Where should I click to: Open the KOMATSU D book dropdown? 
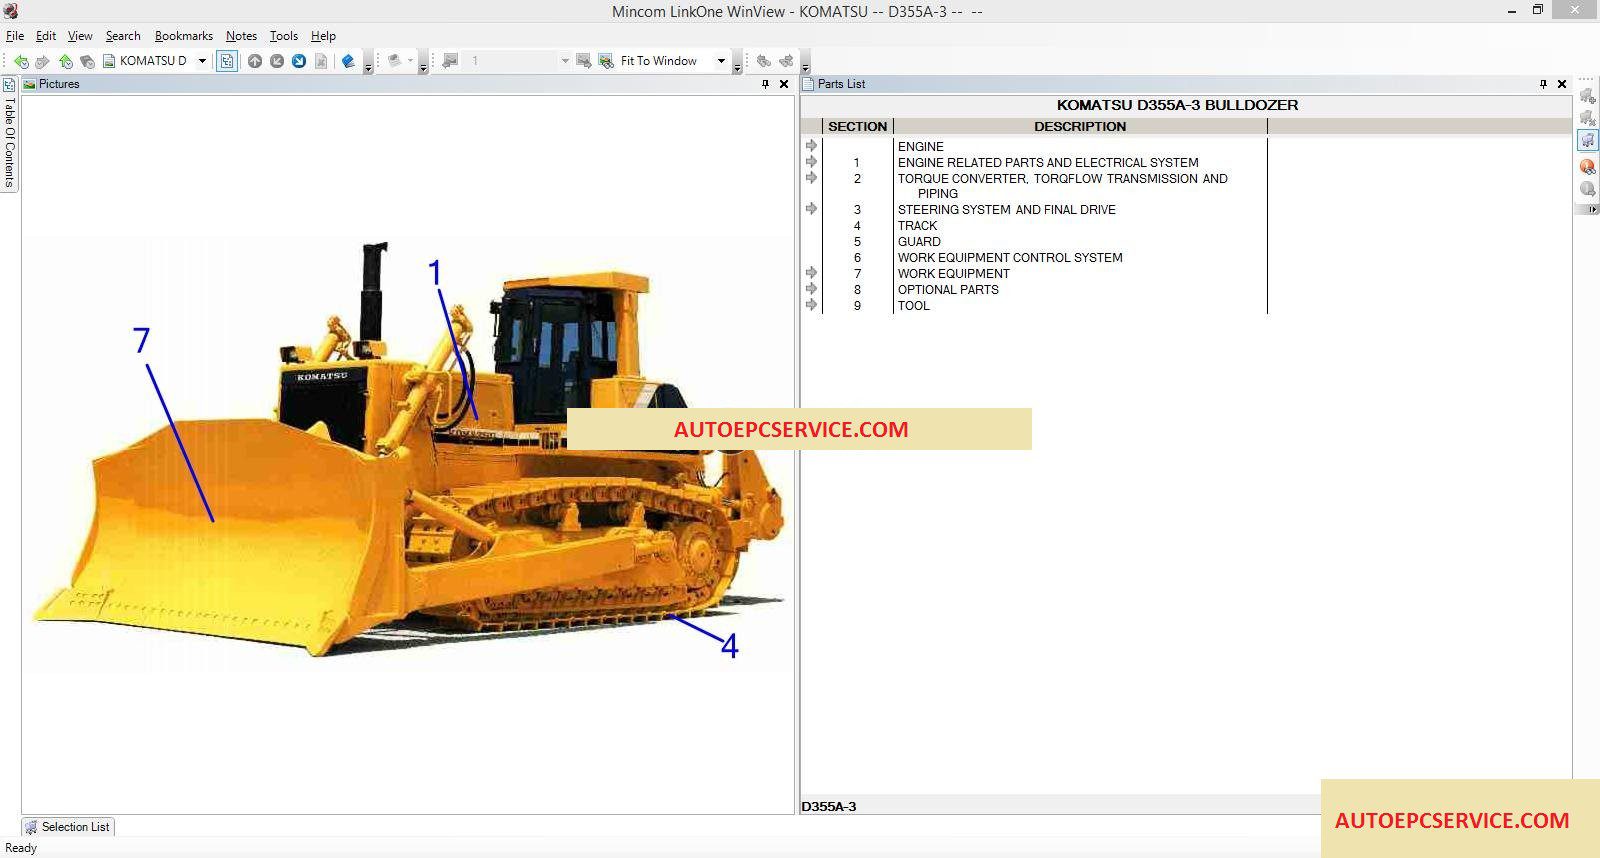202,61
